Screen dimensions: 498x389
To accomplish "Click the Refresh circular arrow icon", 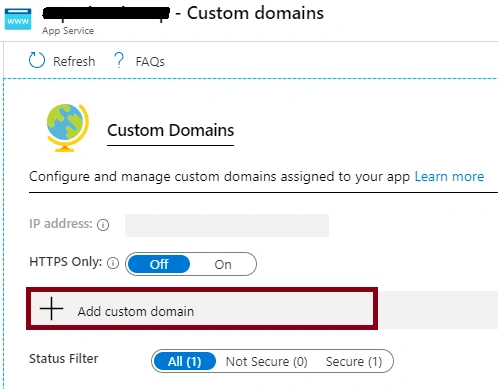I will pos(37,60).
